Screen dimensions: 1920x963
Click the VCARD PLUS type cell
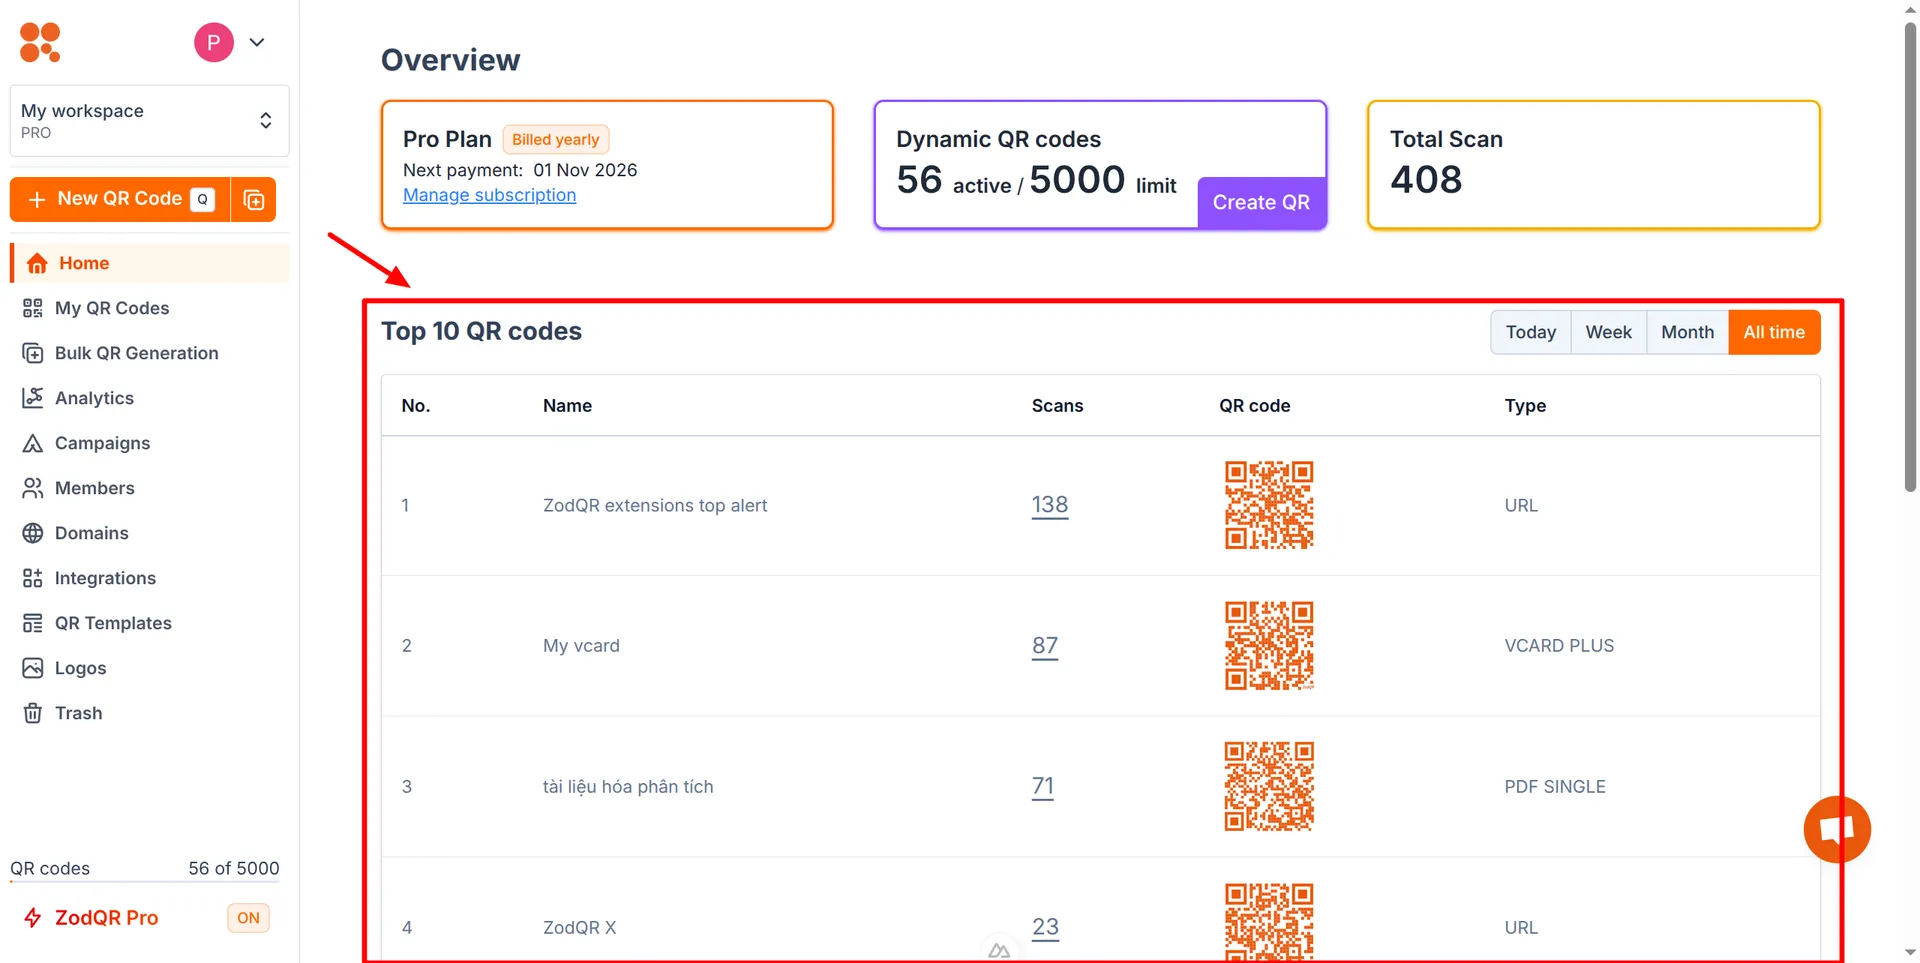tap(1559, 646)
